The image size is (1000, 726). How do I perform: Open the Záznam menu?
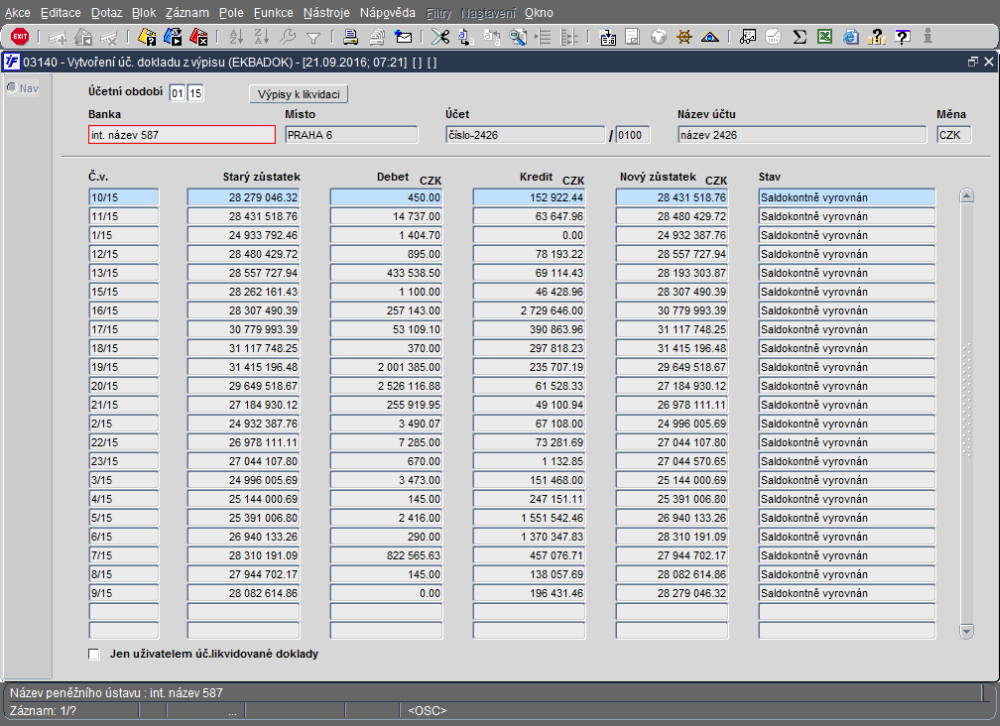pos(187,13)
